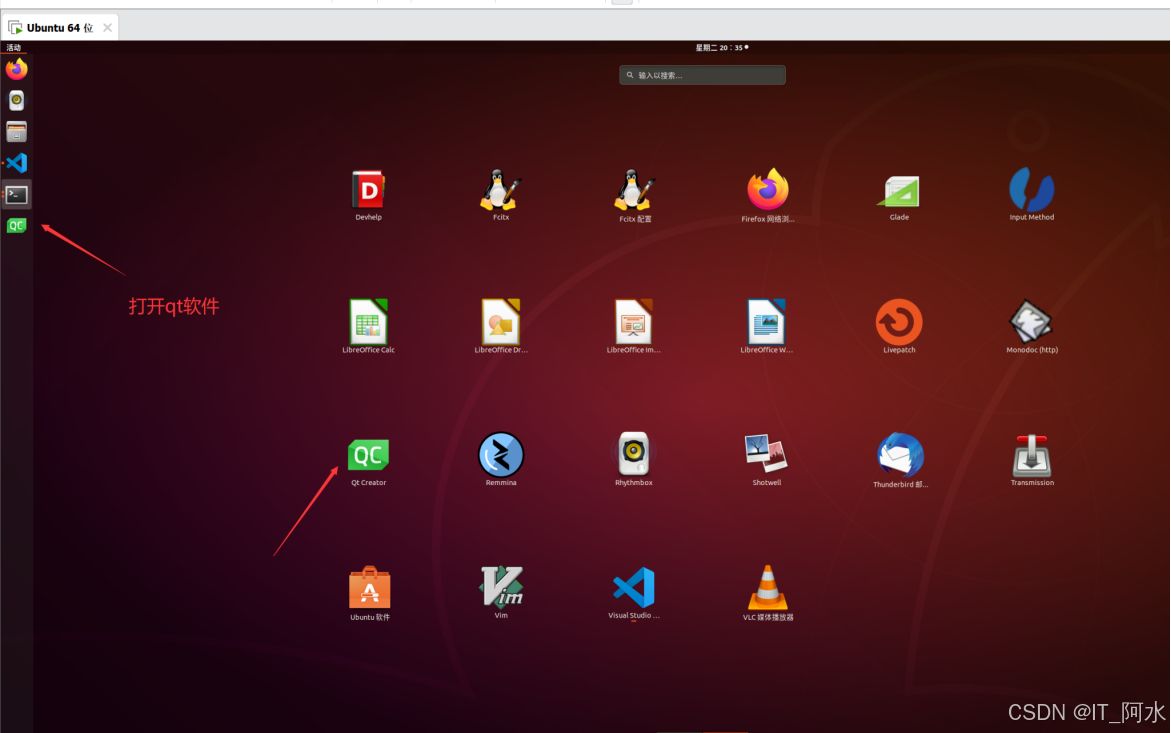
Task: Open Shotwell photo manager
Action: point(766,454)
